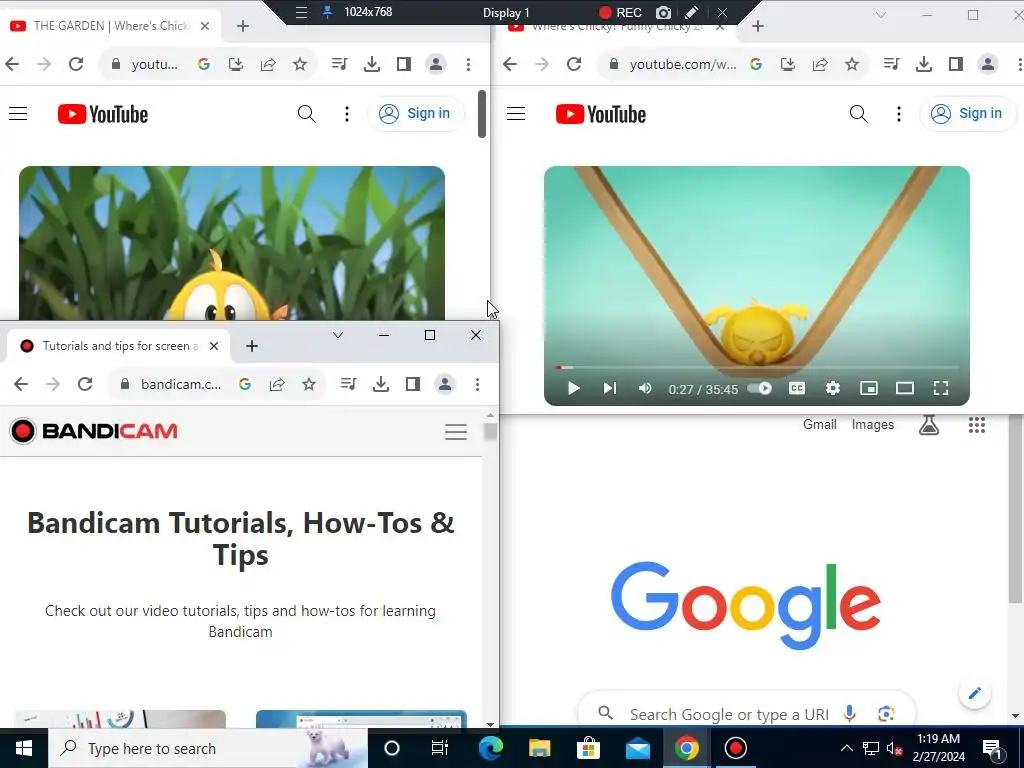
Task: Switch to theater mode in YouTube player
Action: coord(904,389)
